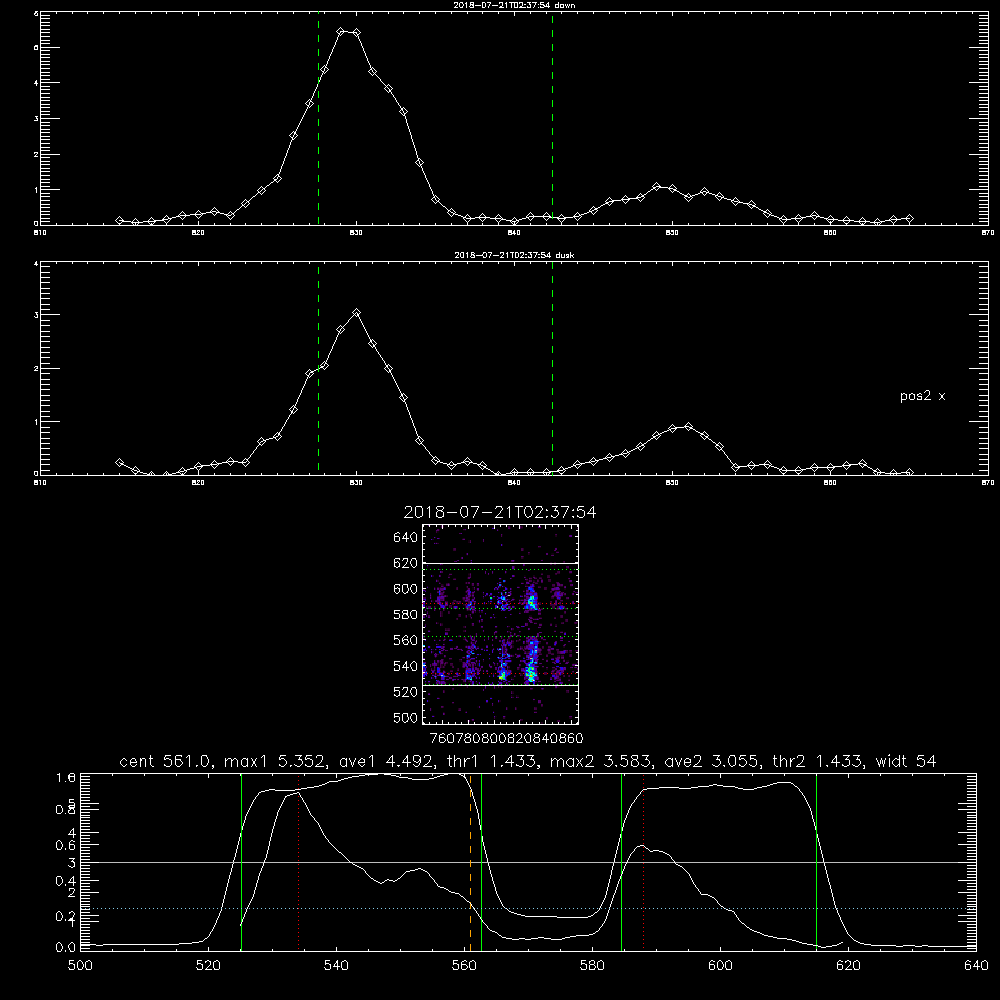Click the dotted horizontal threshold line in bottom plot

coord(528,908)
